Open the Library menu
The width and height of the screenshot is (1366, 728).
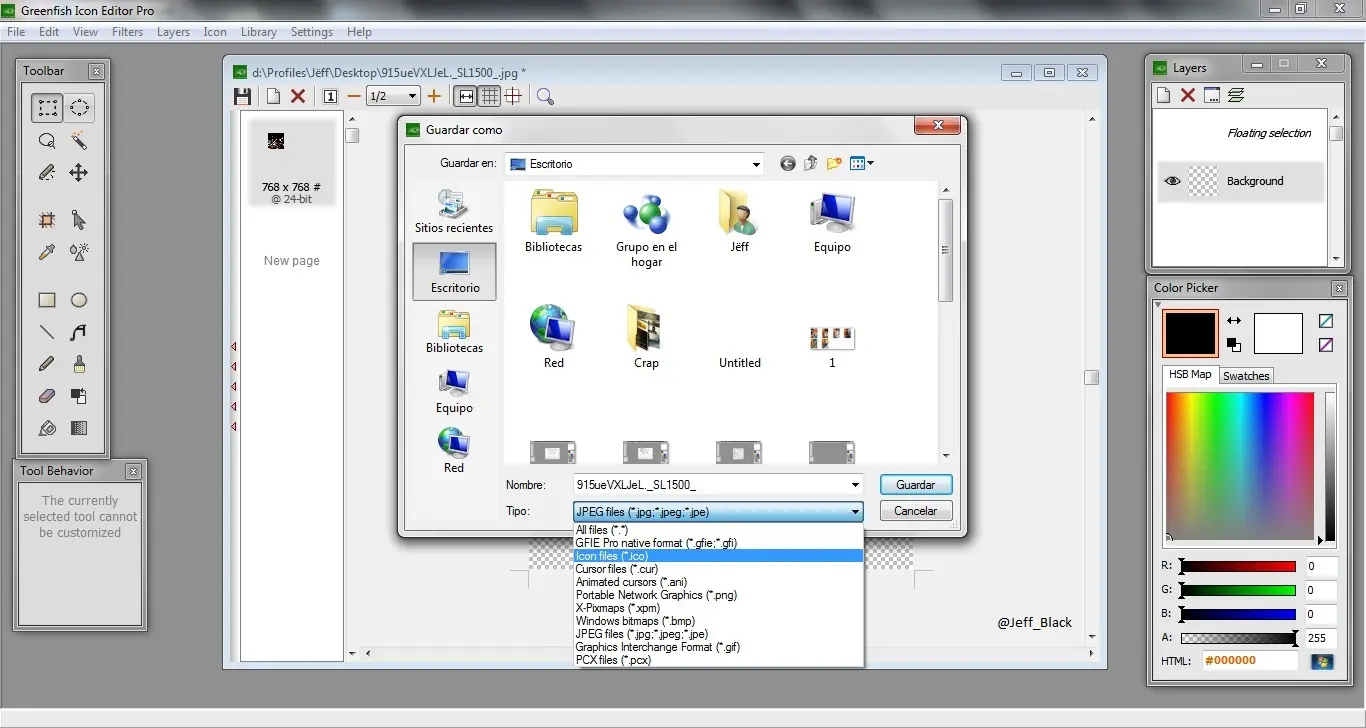259,32
